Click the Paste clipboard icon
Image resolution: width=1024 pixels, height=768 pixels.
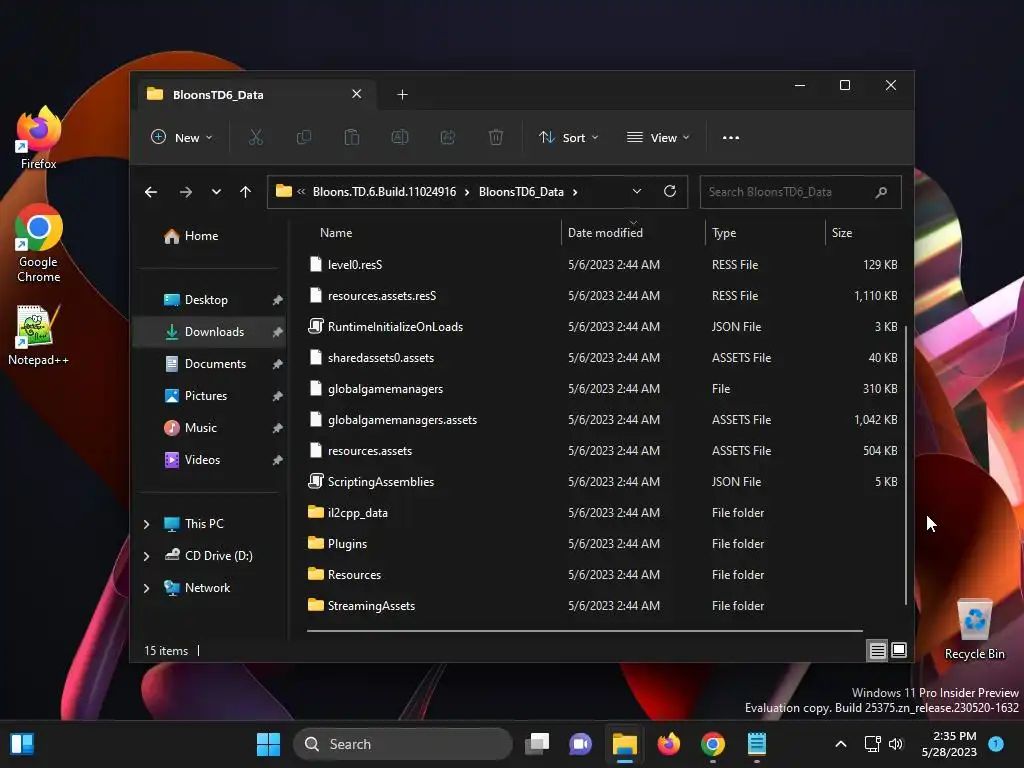(351, 137)
